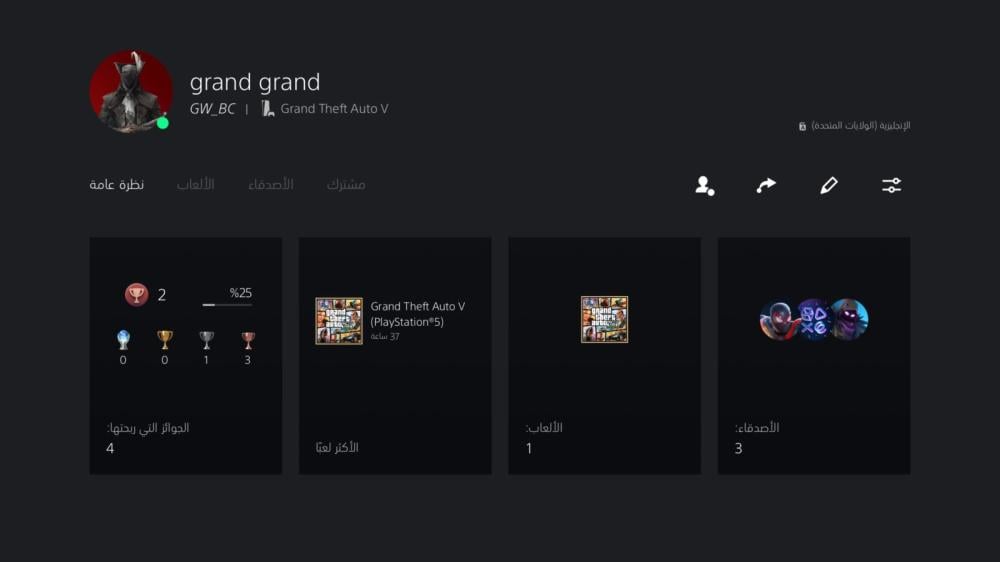
Task: Open the Grand Theft Auto V (PlayStation®5) most-played link
Action: pyautogui.click(x=417, y=313)
